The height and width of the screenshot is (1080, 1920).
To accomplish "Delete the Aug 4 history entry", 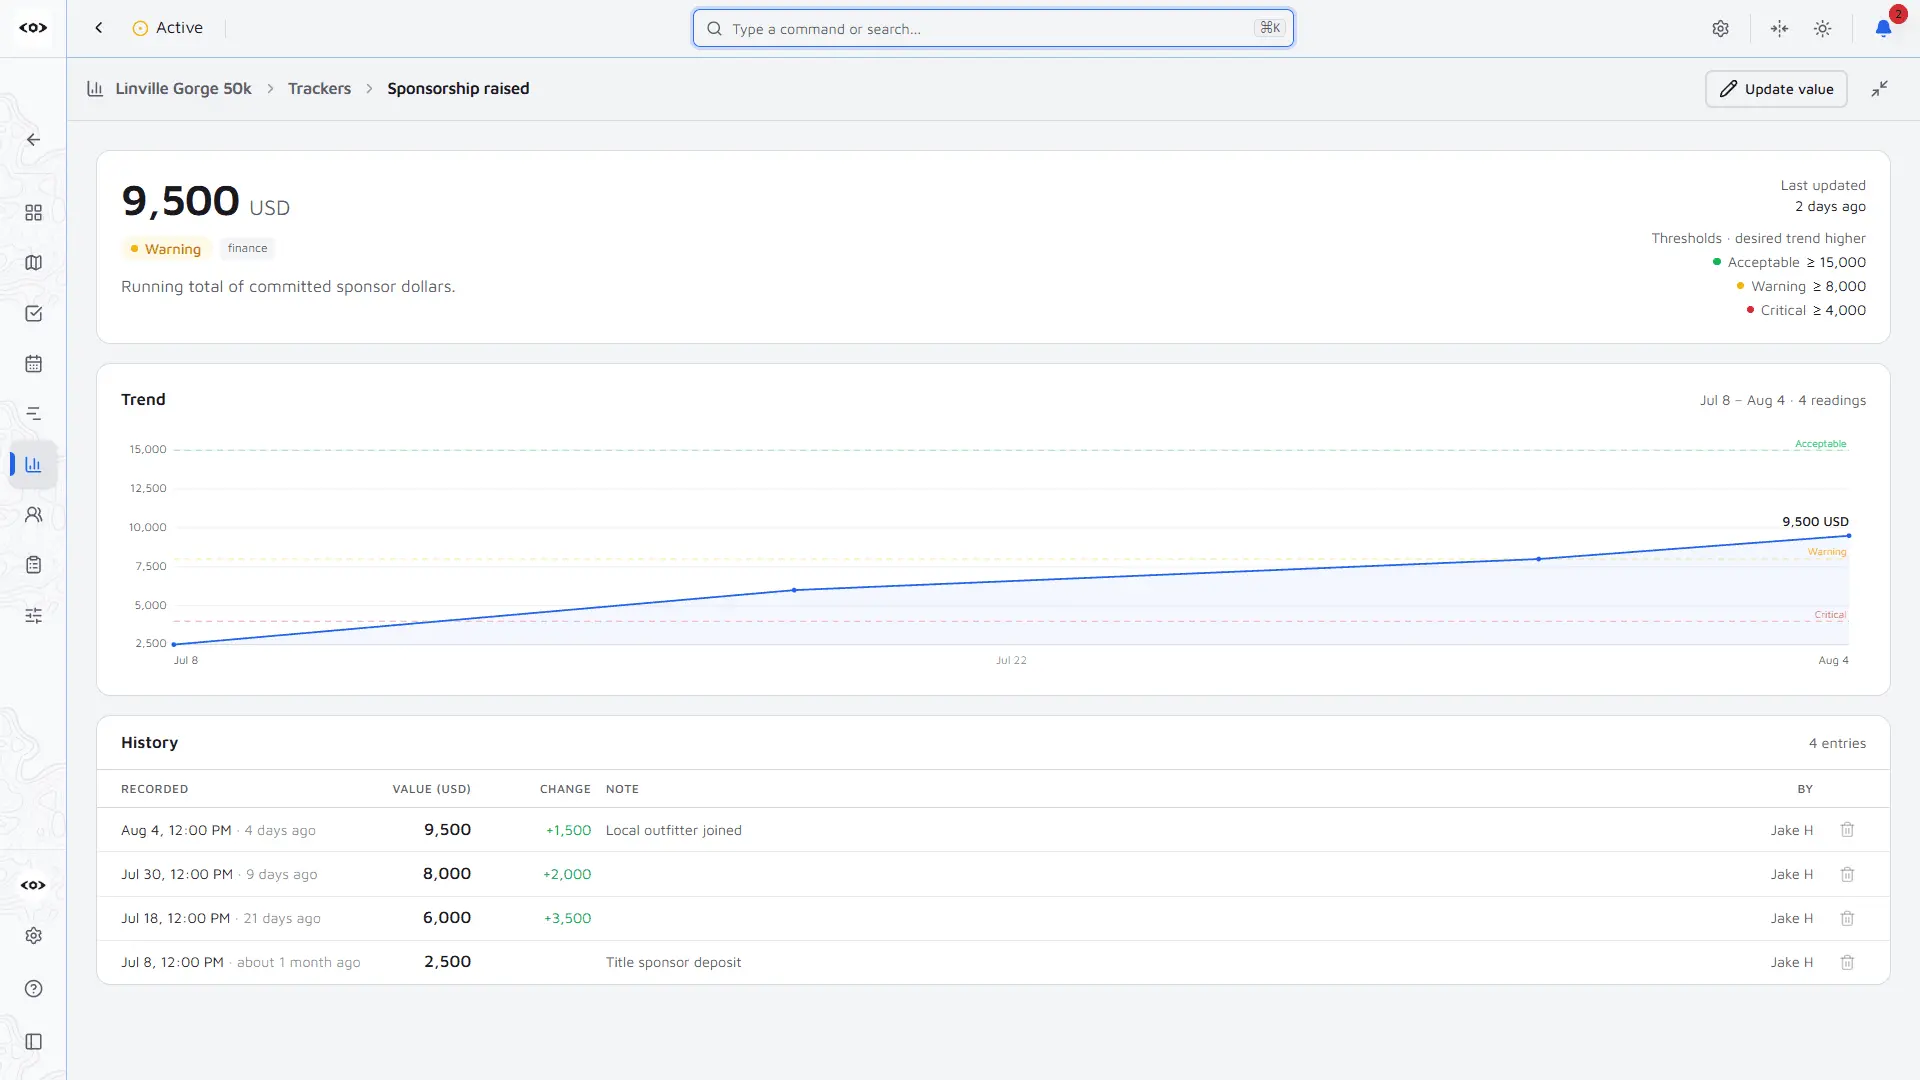I will 1847,830.
